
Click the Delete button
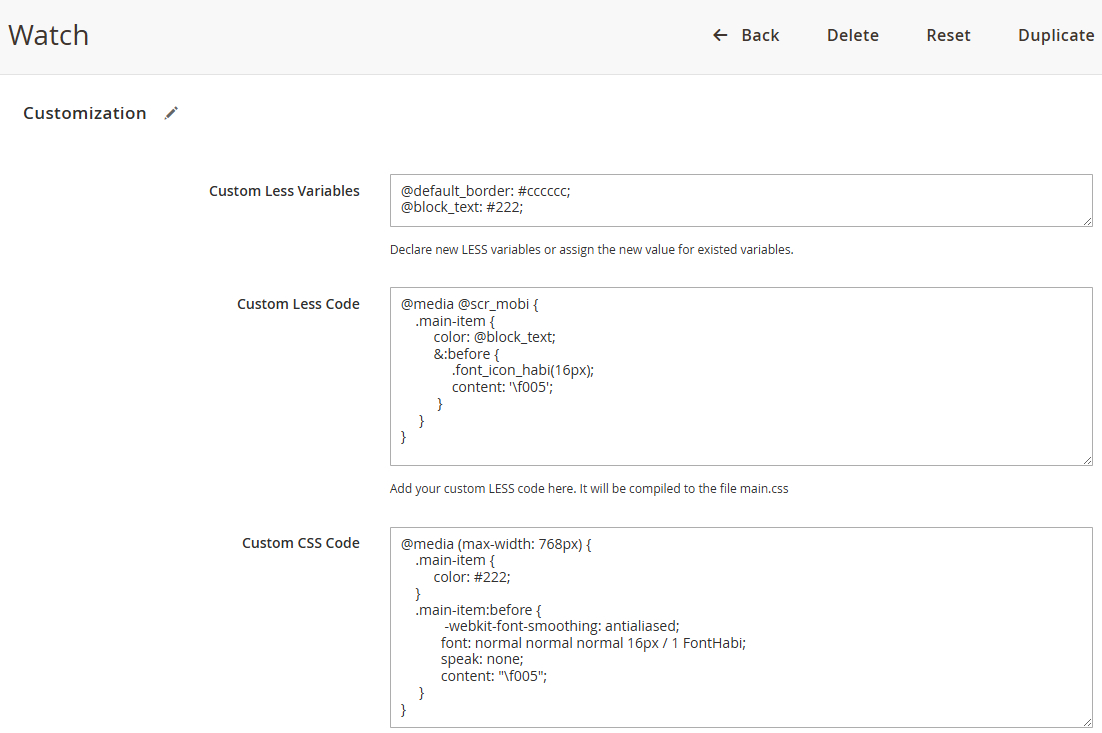853,35
